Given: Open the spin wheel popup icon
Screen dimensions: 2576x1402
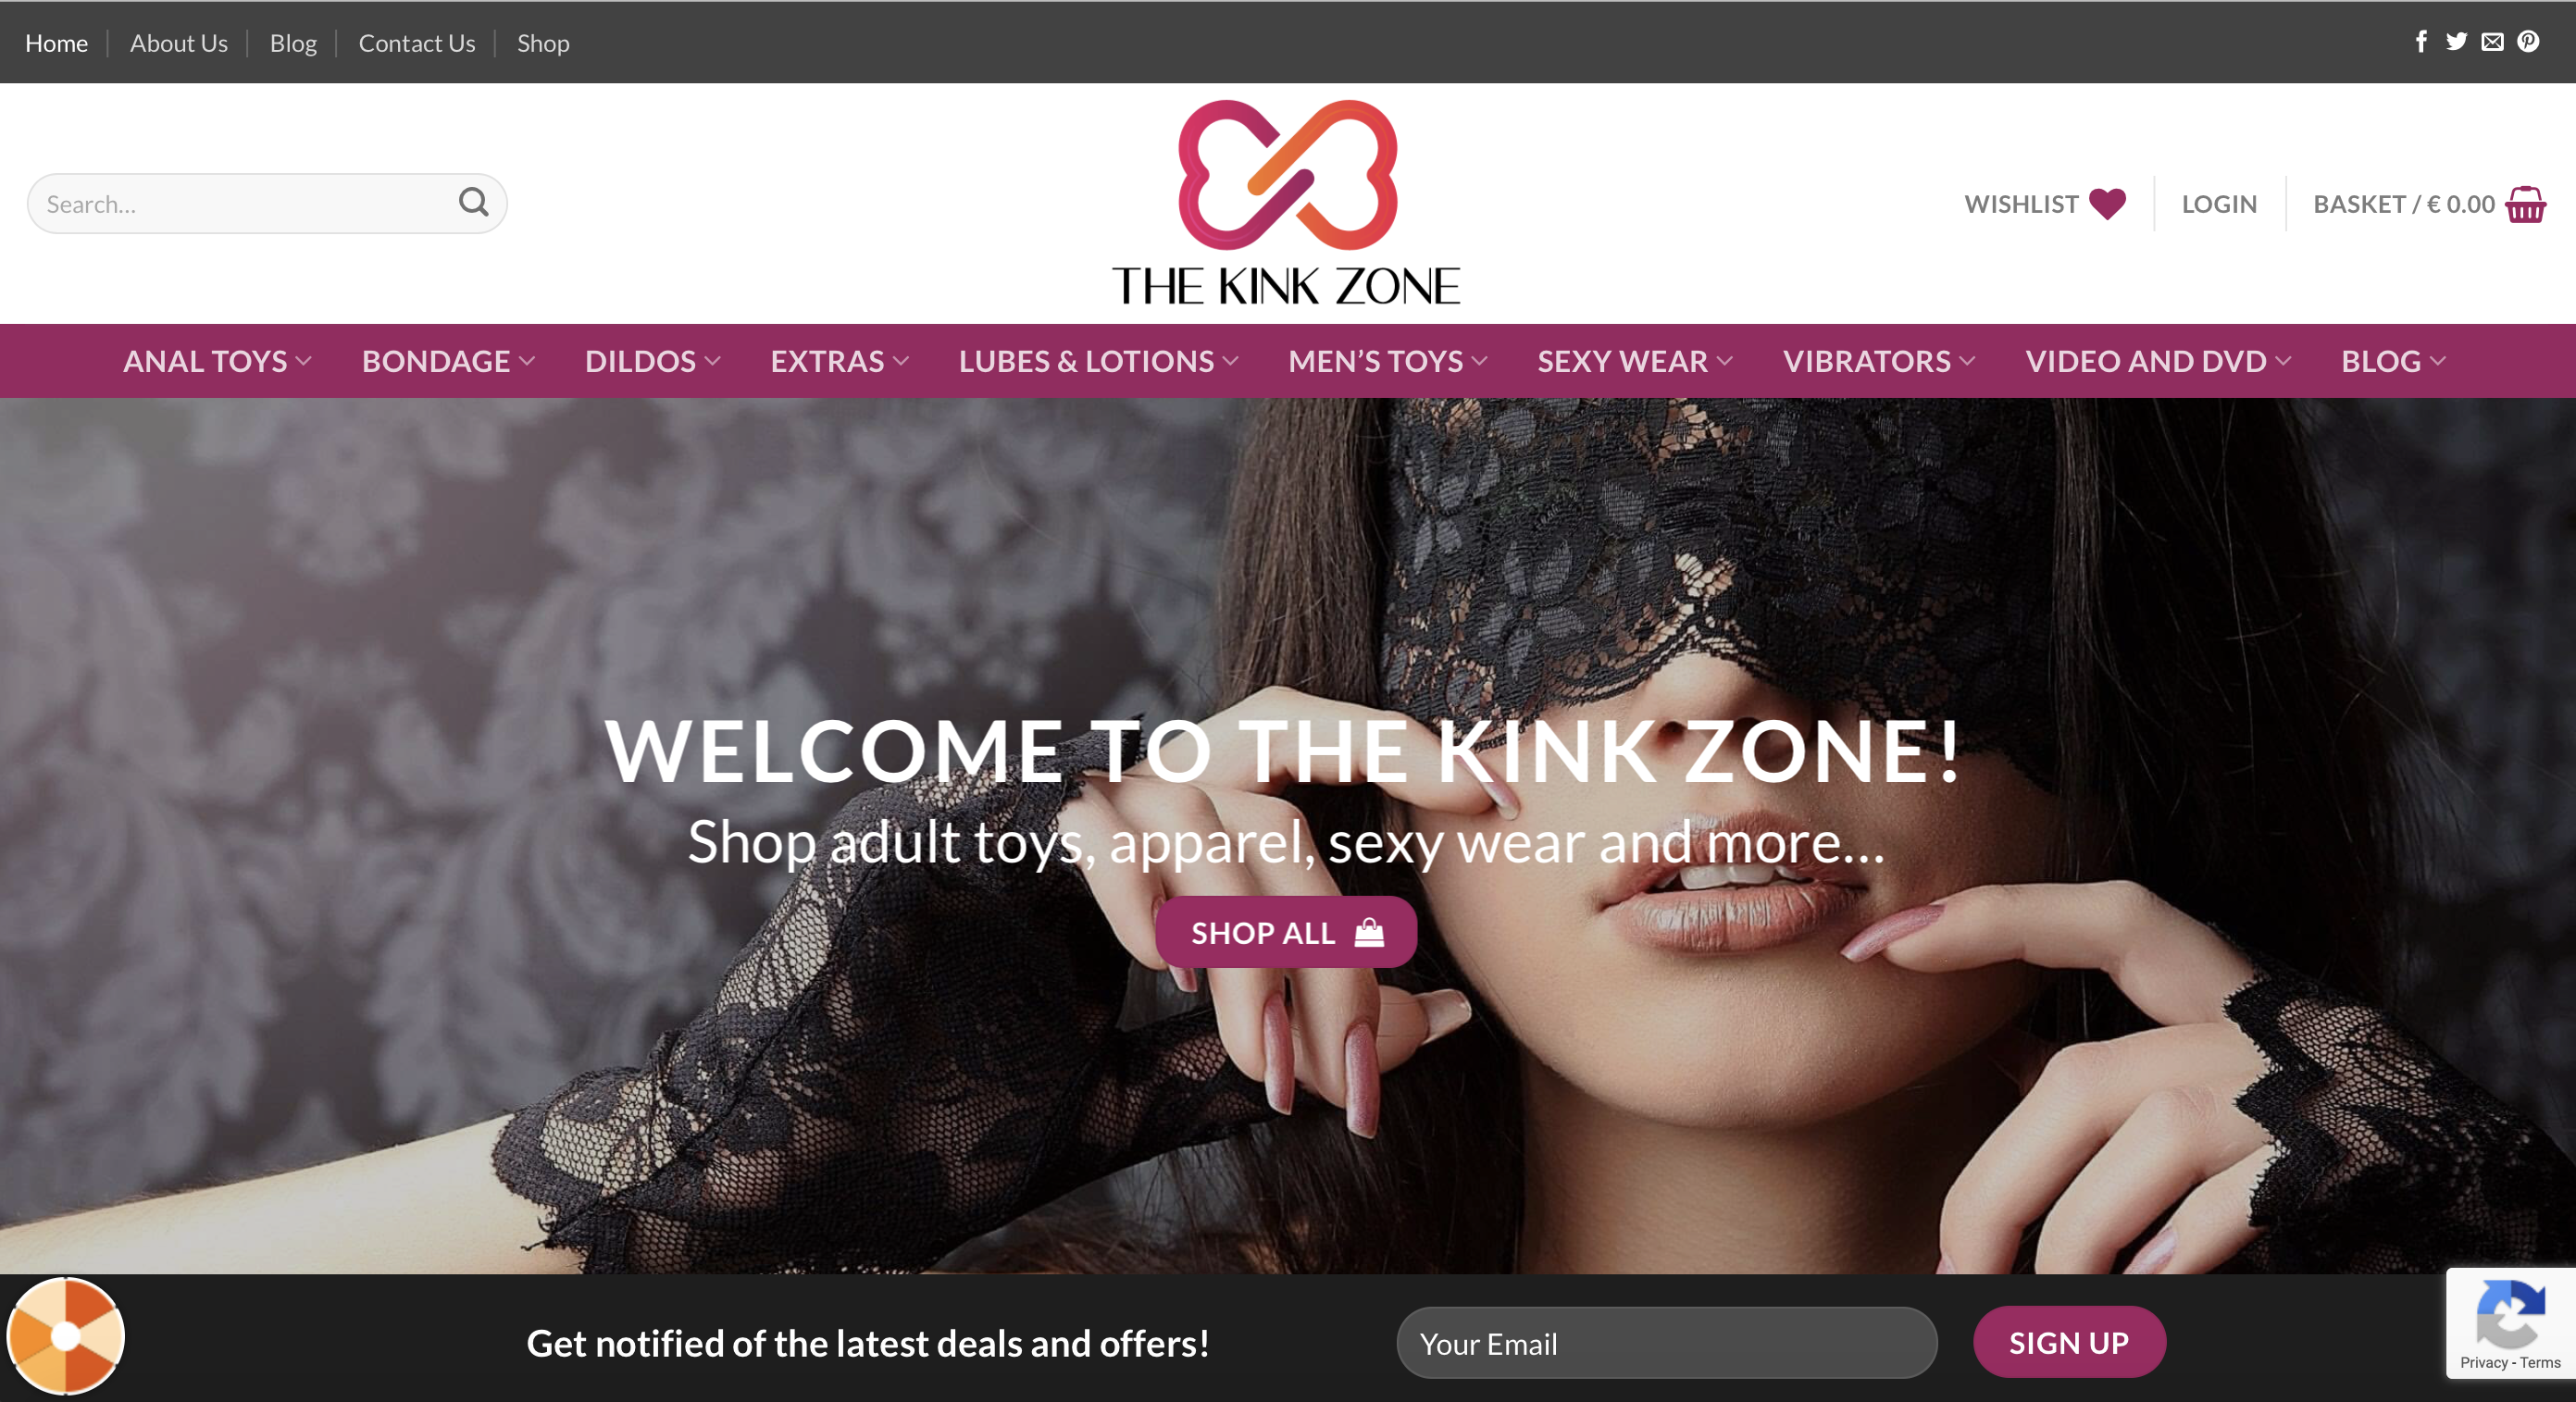Looking at the screenshot, I should pyautogui.click(x=66, y=1335).
